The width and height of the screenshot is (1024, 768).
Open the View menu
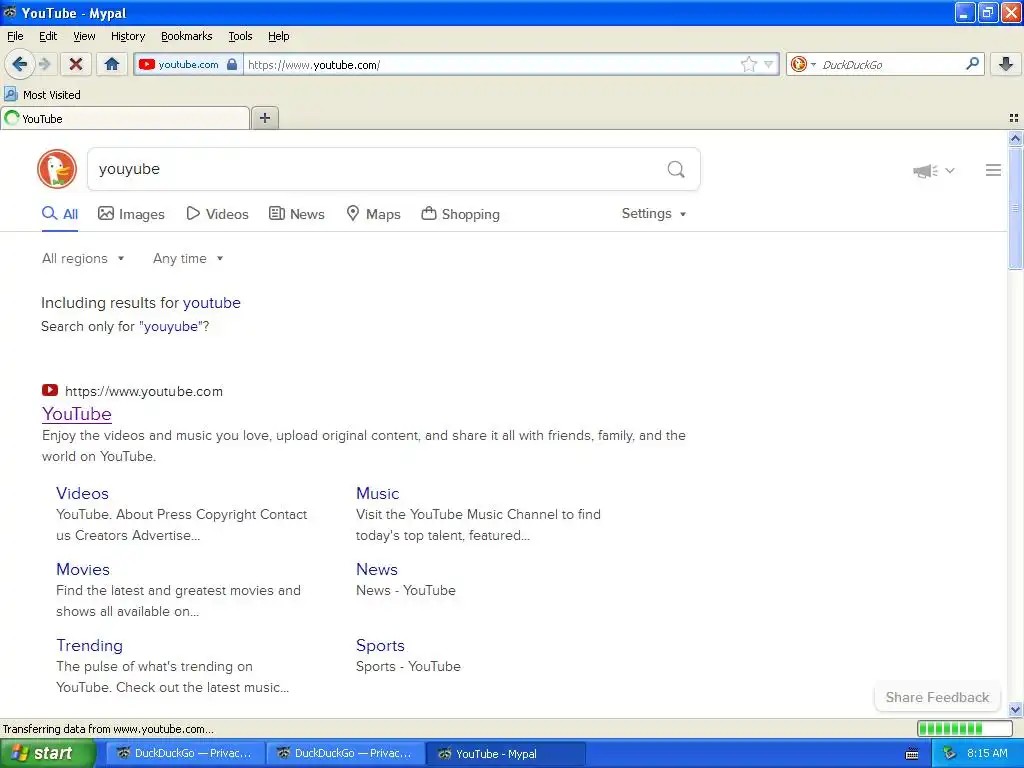click(x=84, y=36)
